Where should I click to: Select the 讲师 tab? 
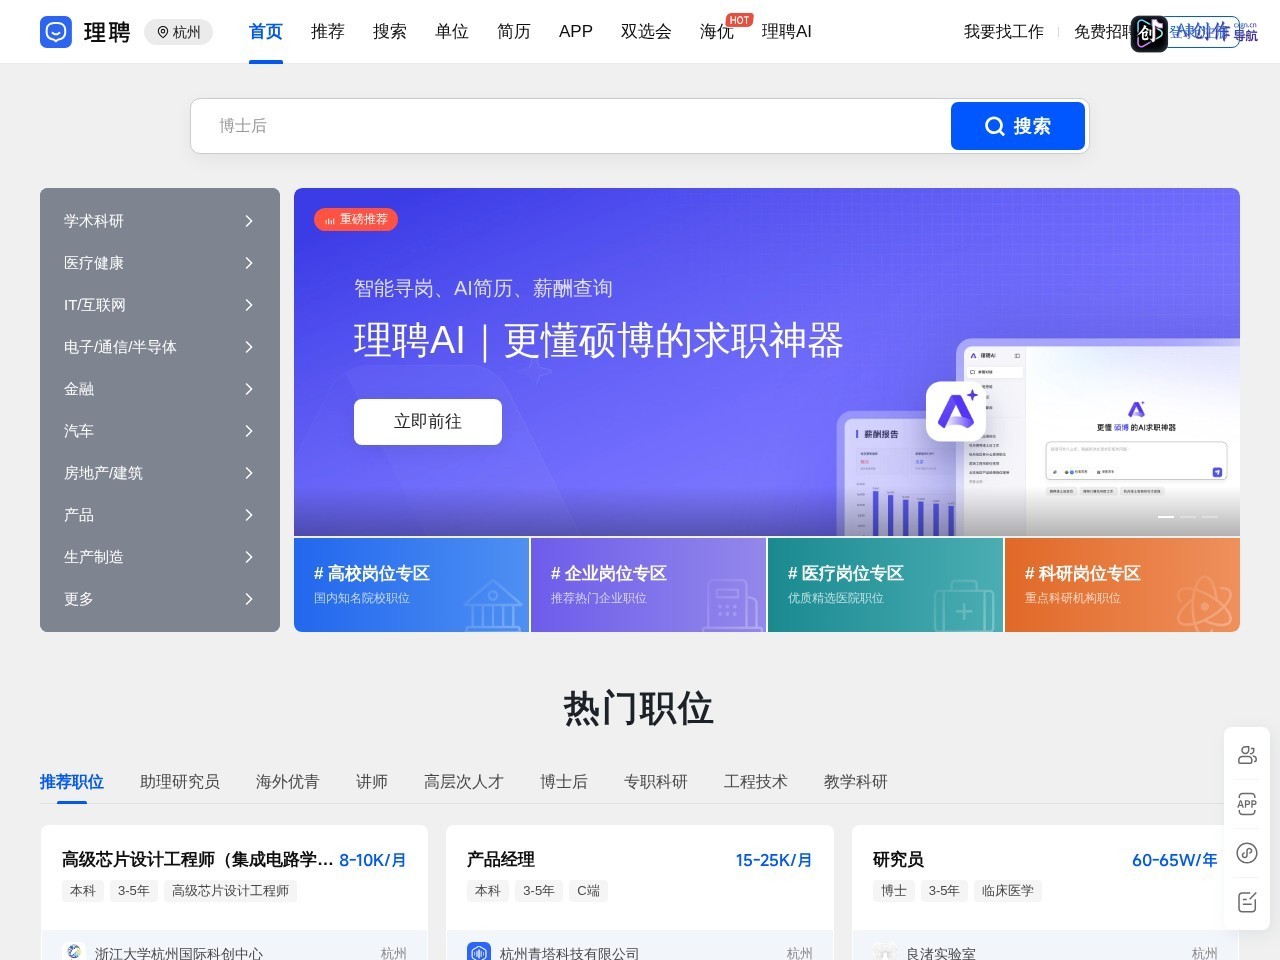click(372, 782)
